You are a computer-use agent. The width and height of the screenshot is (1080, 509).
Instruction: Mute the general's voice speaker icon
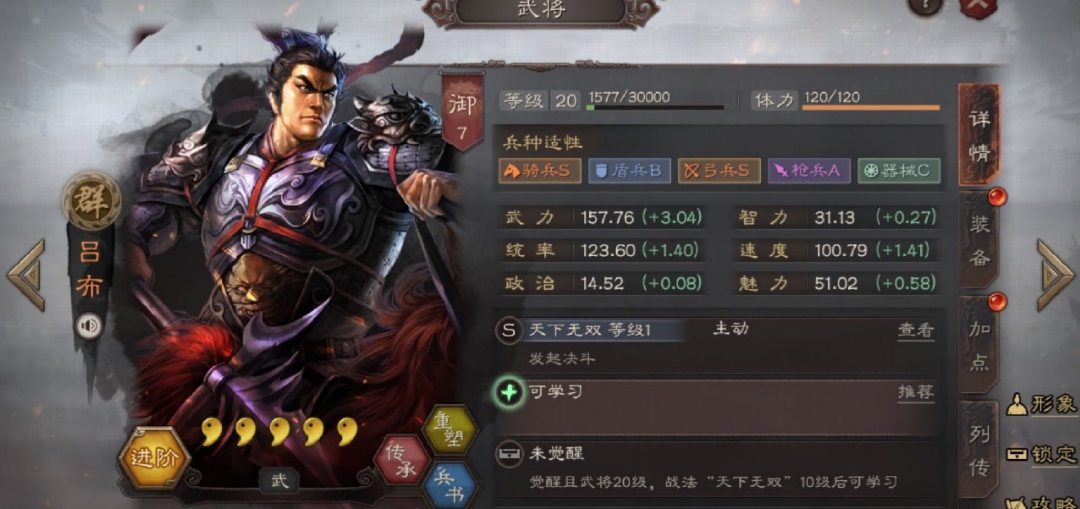[88, 325]
